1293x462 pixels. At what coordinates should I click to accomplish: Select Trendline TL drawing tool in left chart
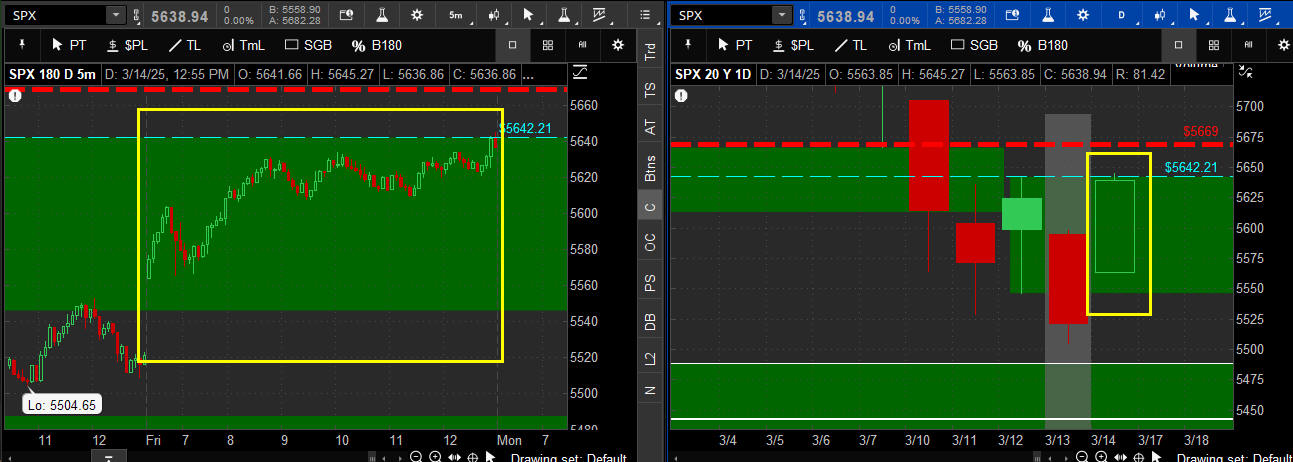pos(182,45)
